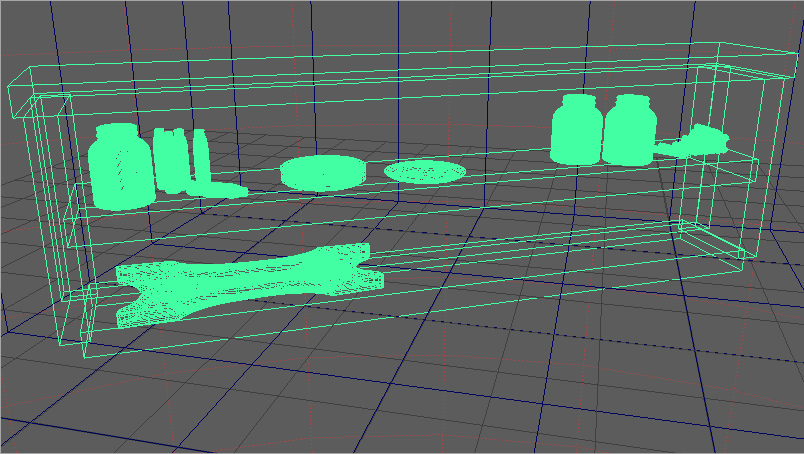Select the right jar of the right pair

[628, 134]
